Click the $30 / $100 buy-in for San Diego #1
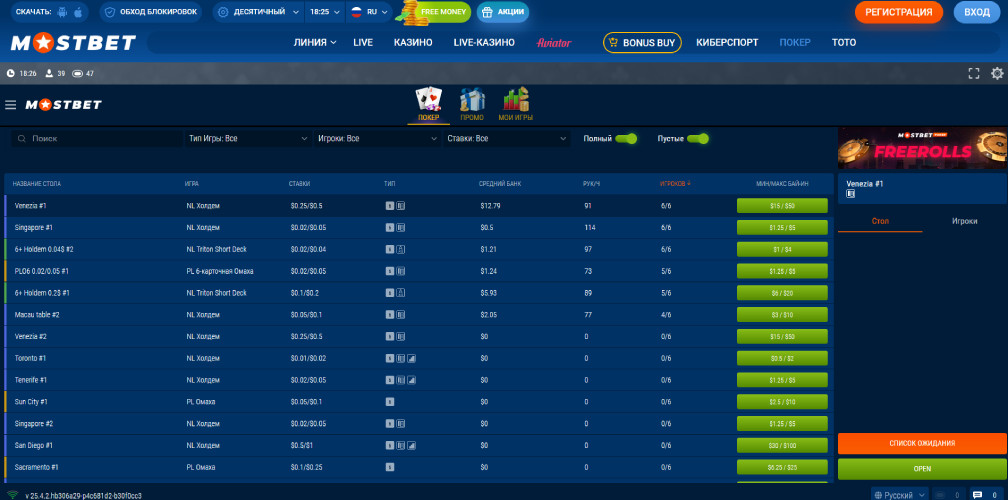This screenshot has width=1008, height=500. tap(782, 446)
